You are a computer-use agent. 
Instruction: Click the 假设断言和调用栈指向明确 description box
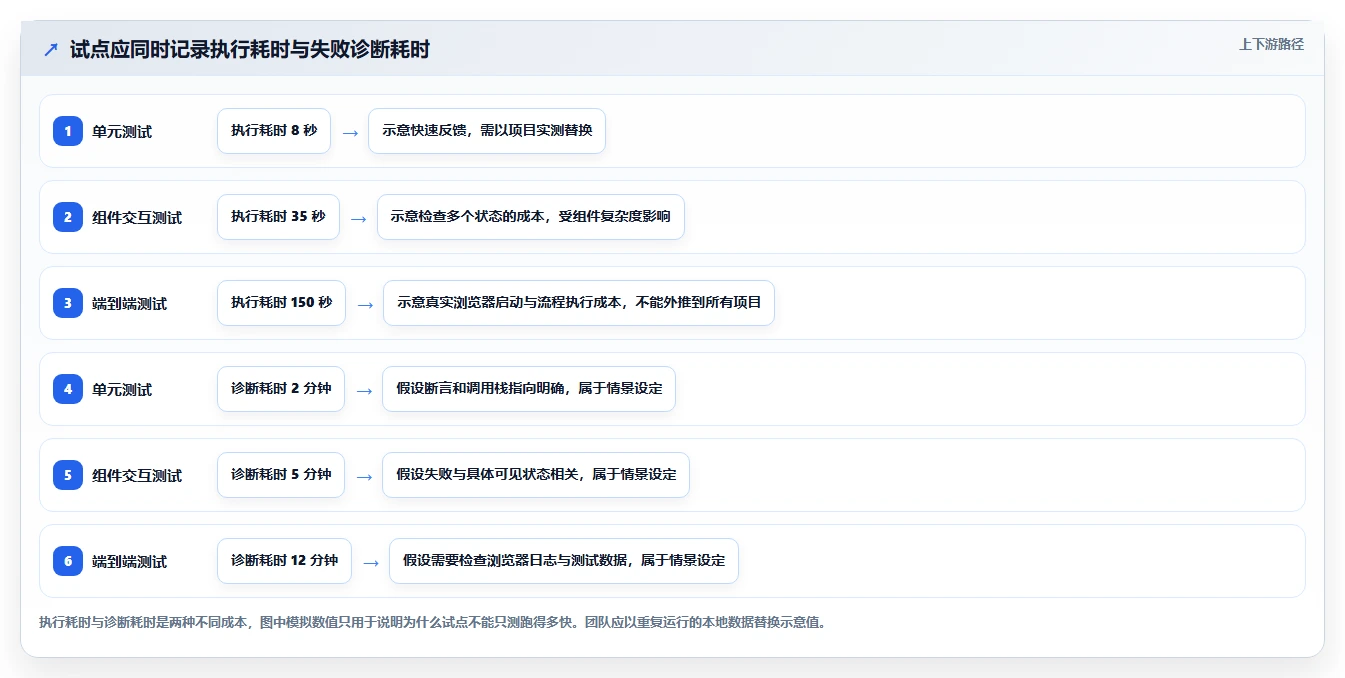point(529,389)
